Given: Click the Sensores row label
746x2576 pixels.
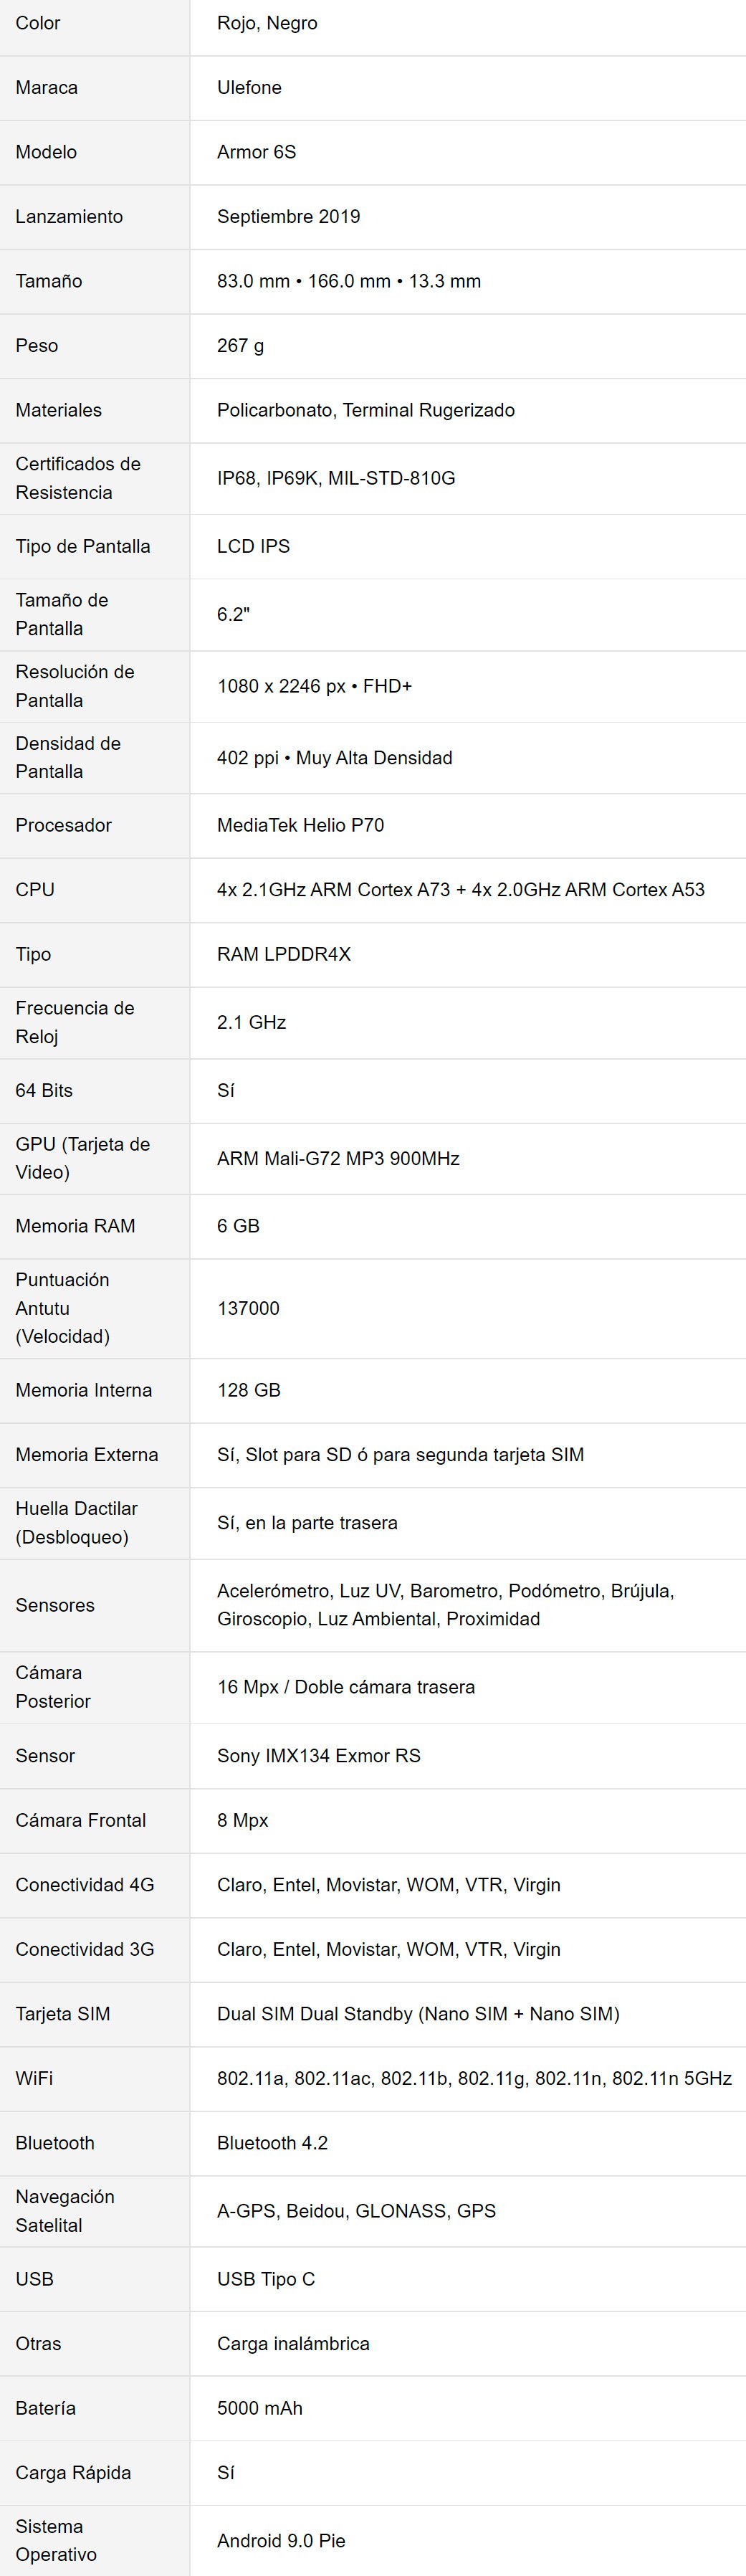Looking at the screenshot, I should 55,1605.
